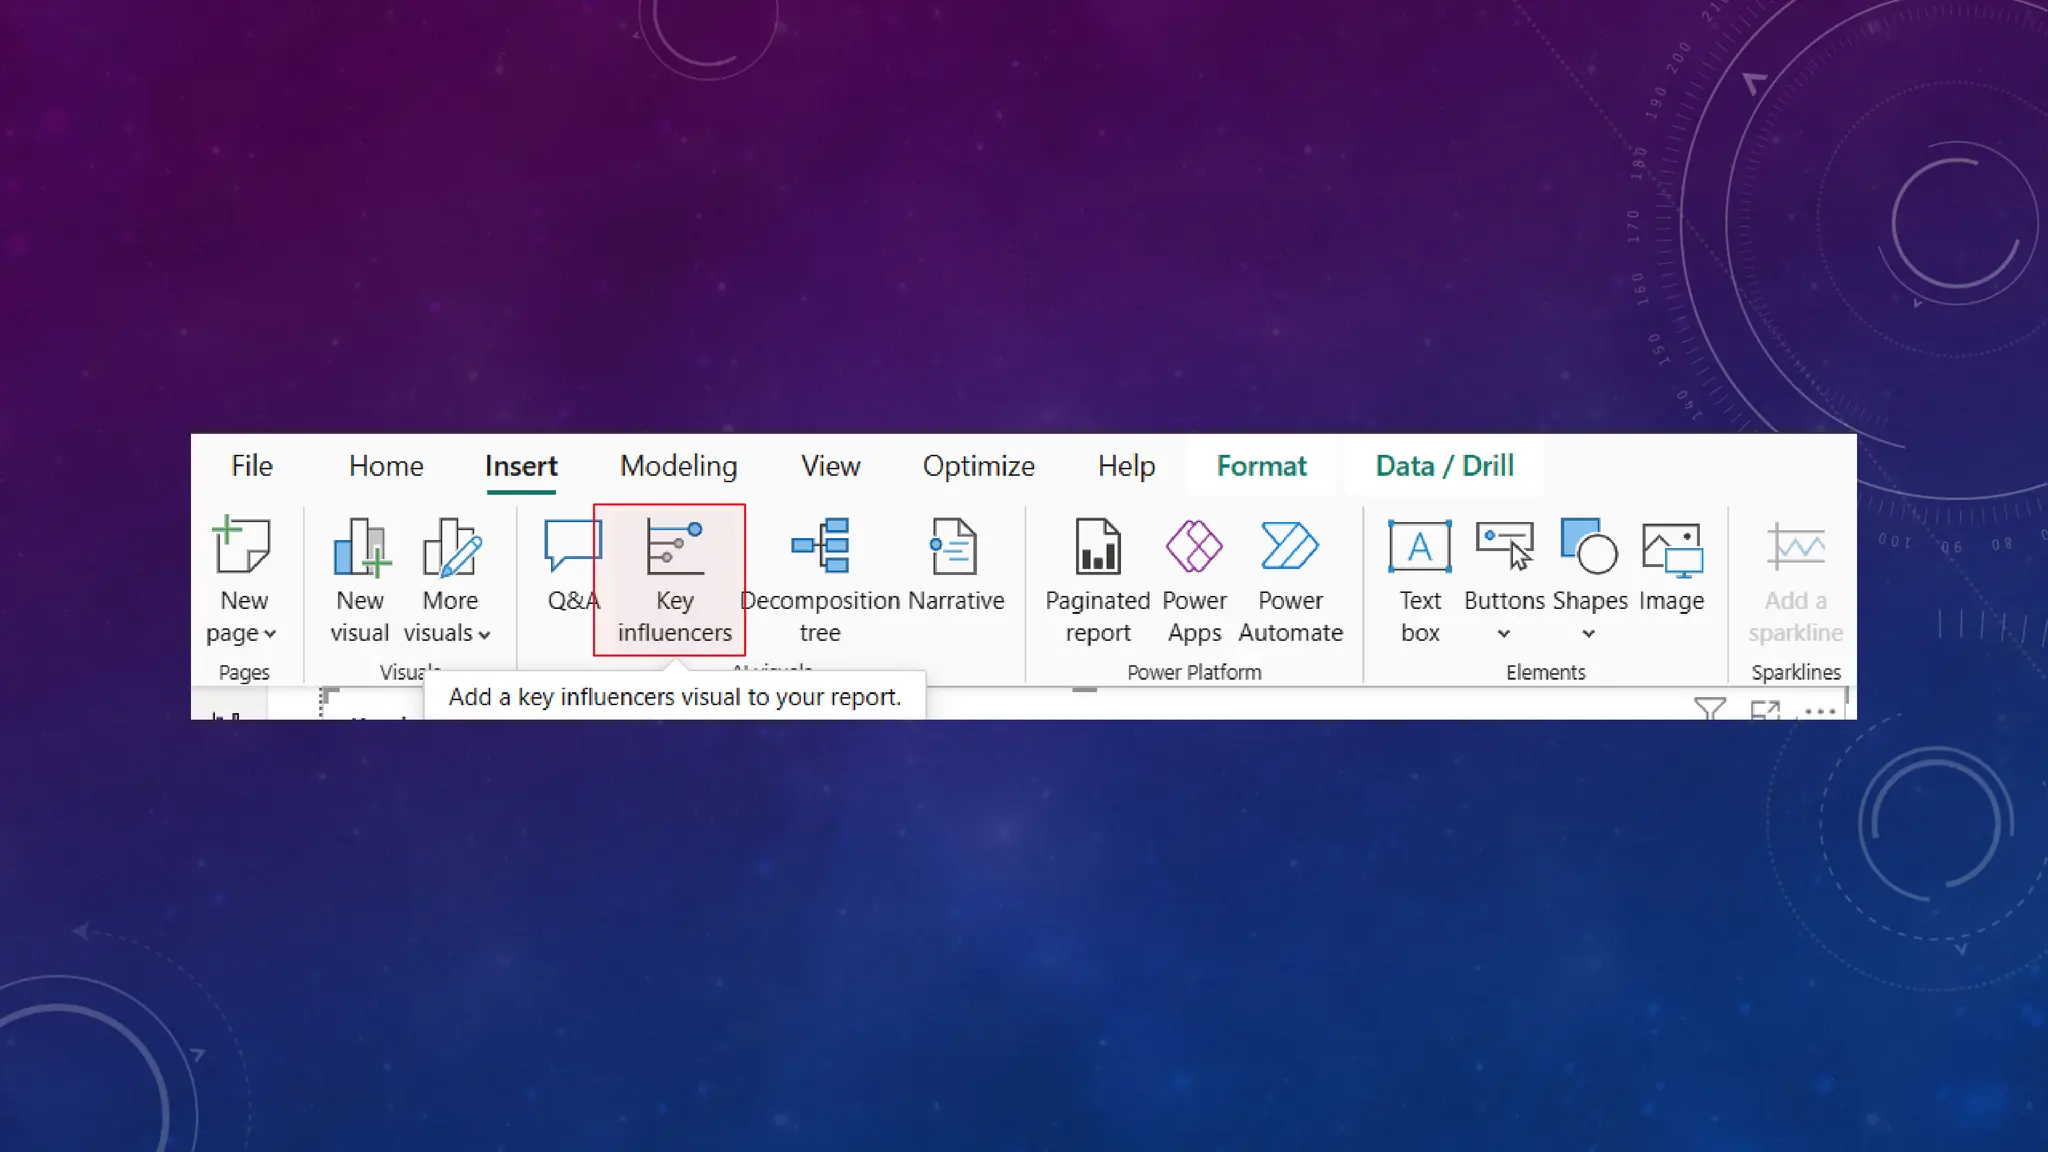Switch to the Modeling tab

point(678,466)
